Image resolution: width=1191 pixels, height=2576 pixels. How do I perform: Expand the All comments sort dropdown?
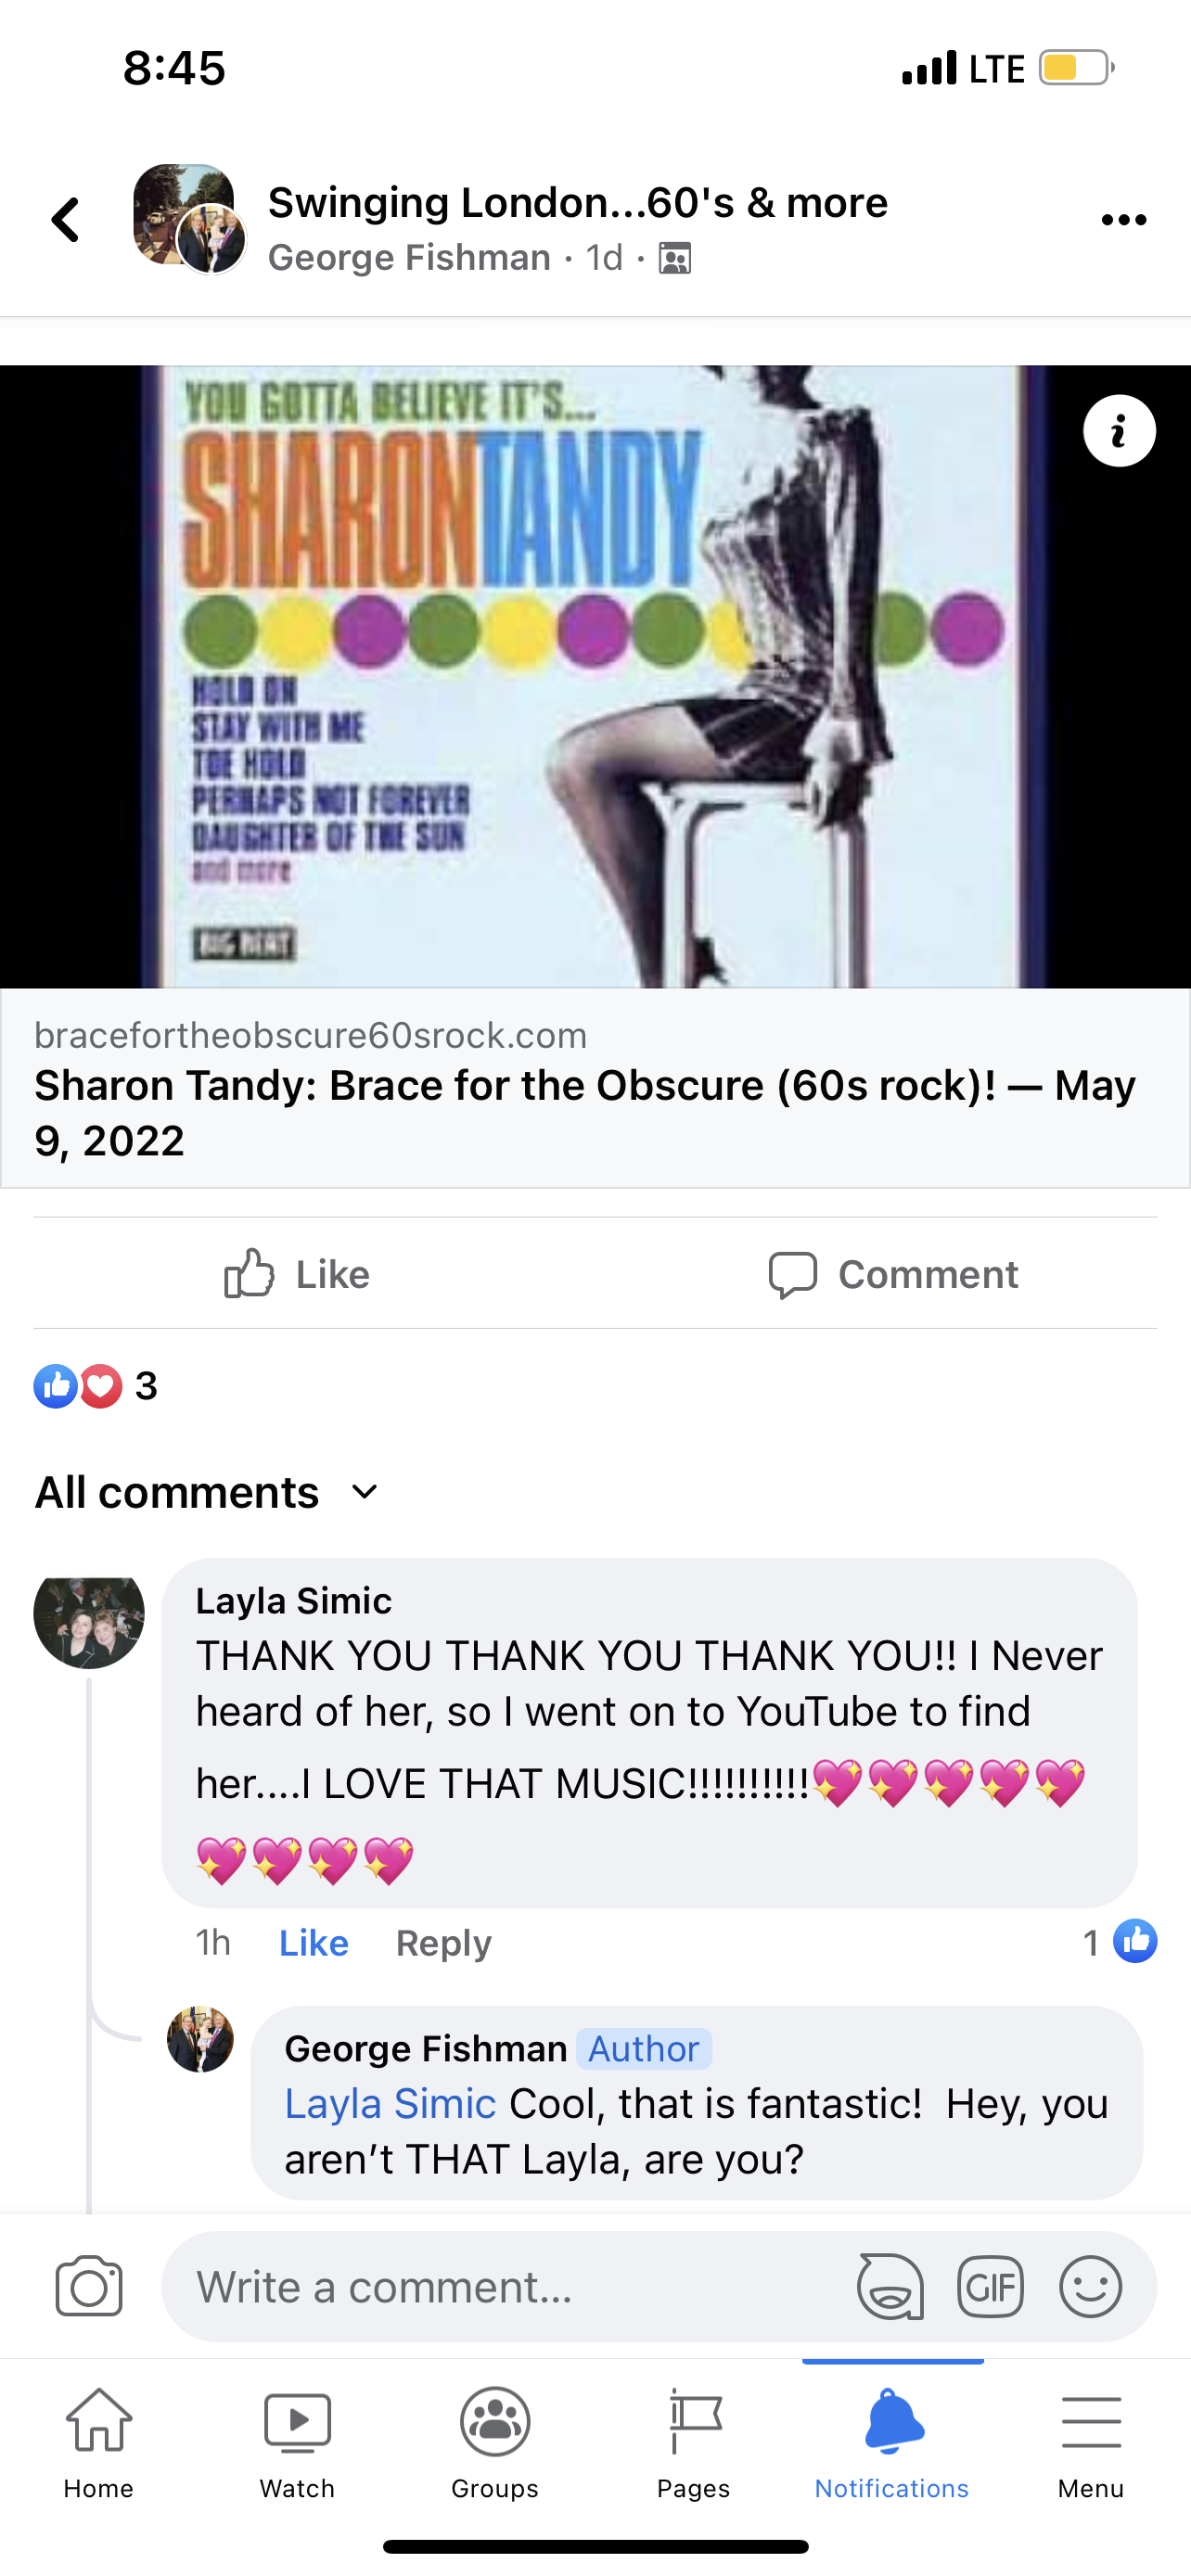tap(207, 1492)
